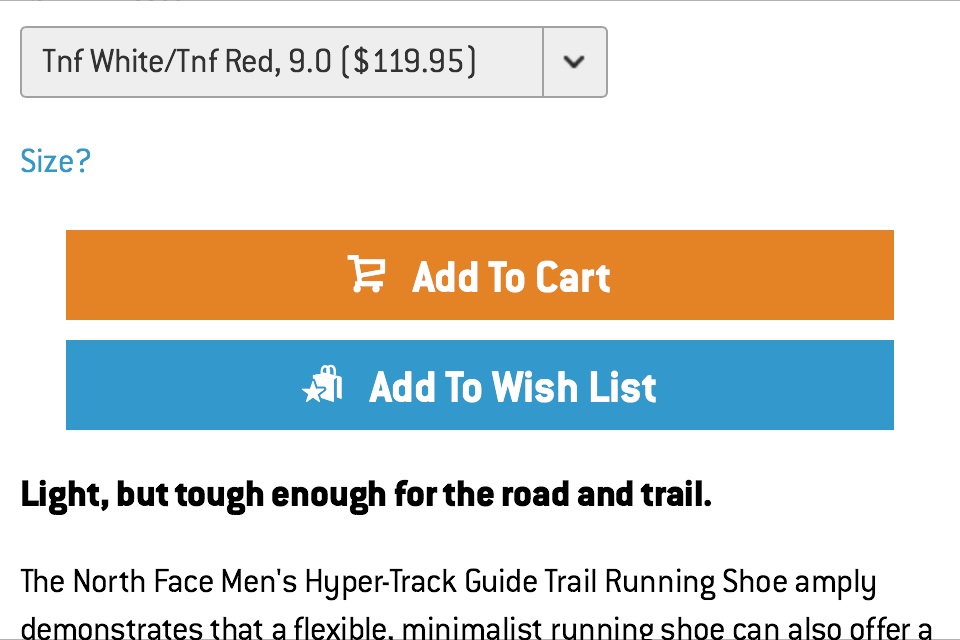Click the bold "Light, but tough enough" headline
The width and height of the screenshot is (960, 640).
[x=366, y=494]
